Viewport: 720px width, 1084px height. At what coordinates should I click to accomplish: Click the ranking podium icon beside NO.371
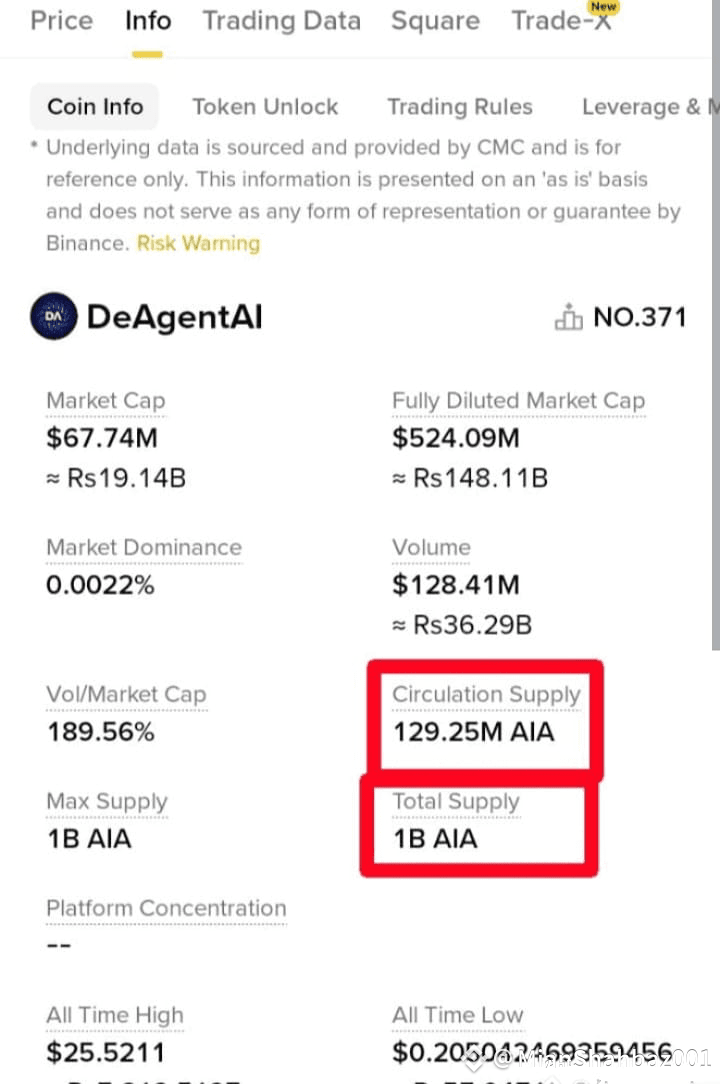[569, 317]
